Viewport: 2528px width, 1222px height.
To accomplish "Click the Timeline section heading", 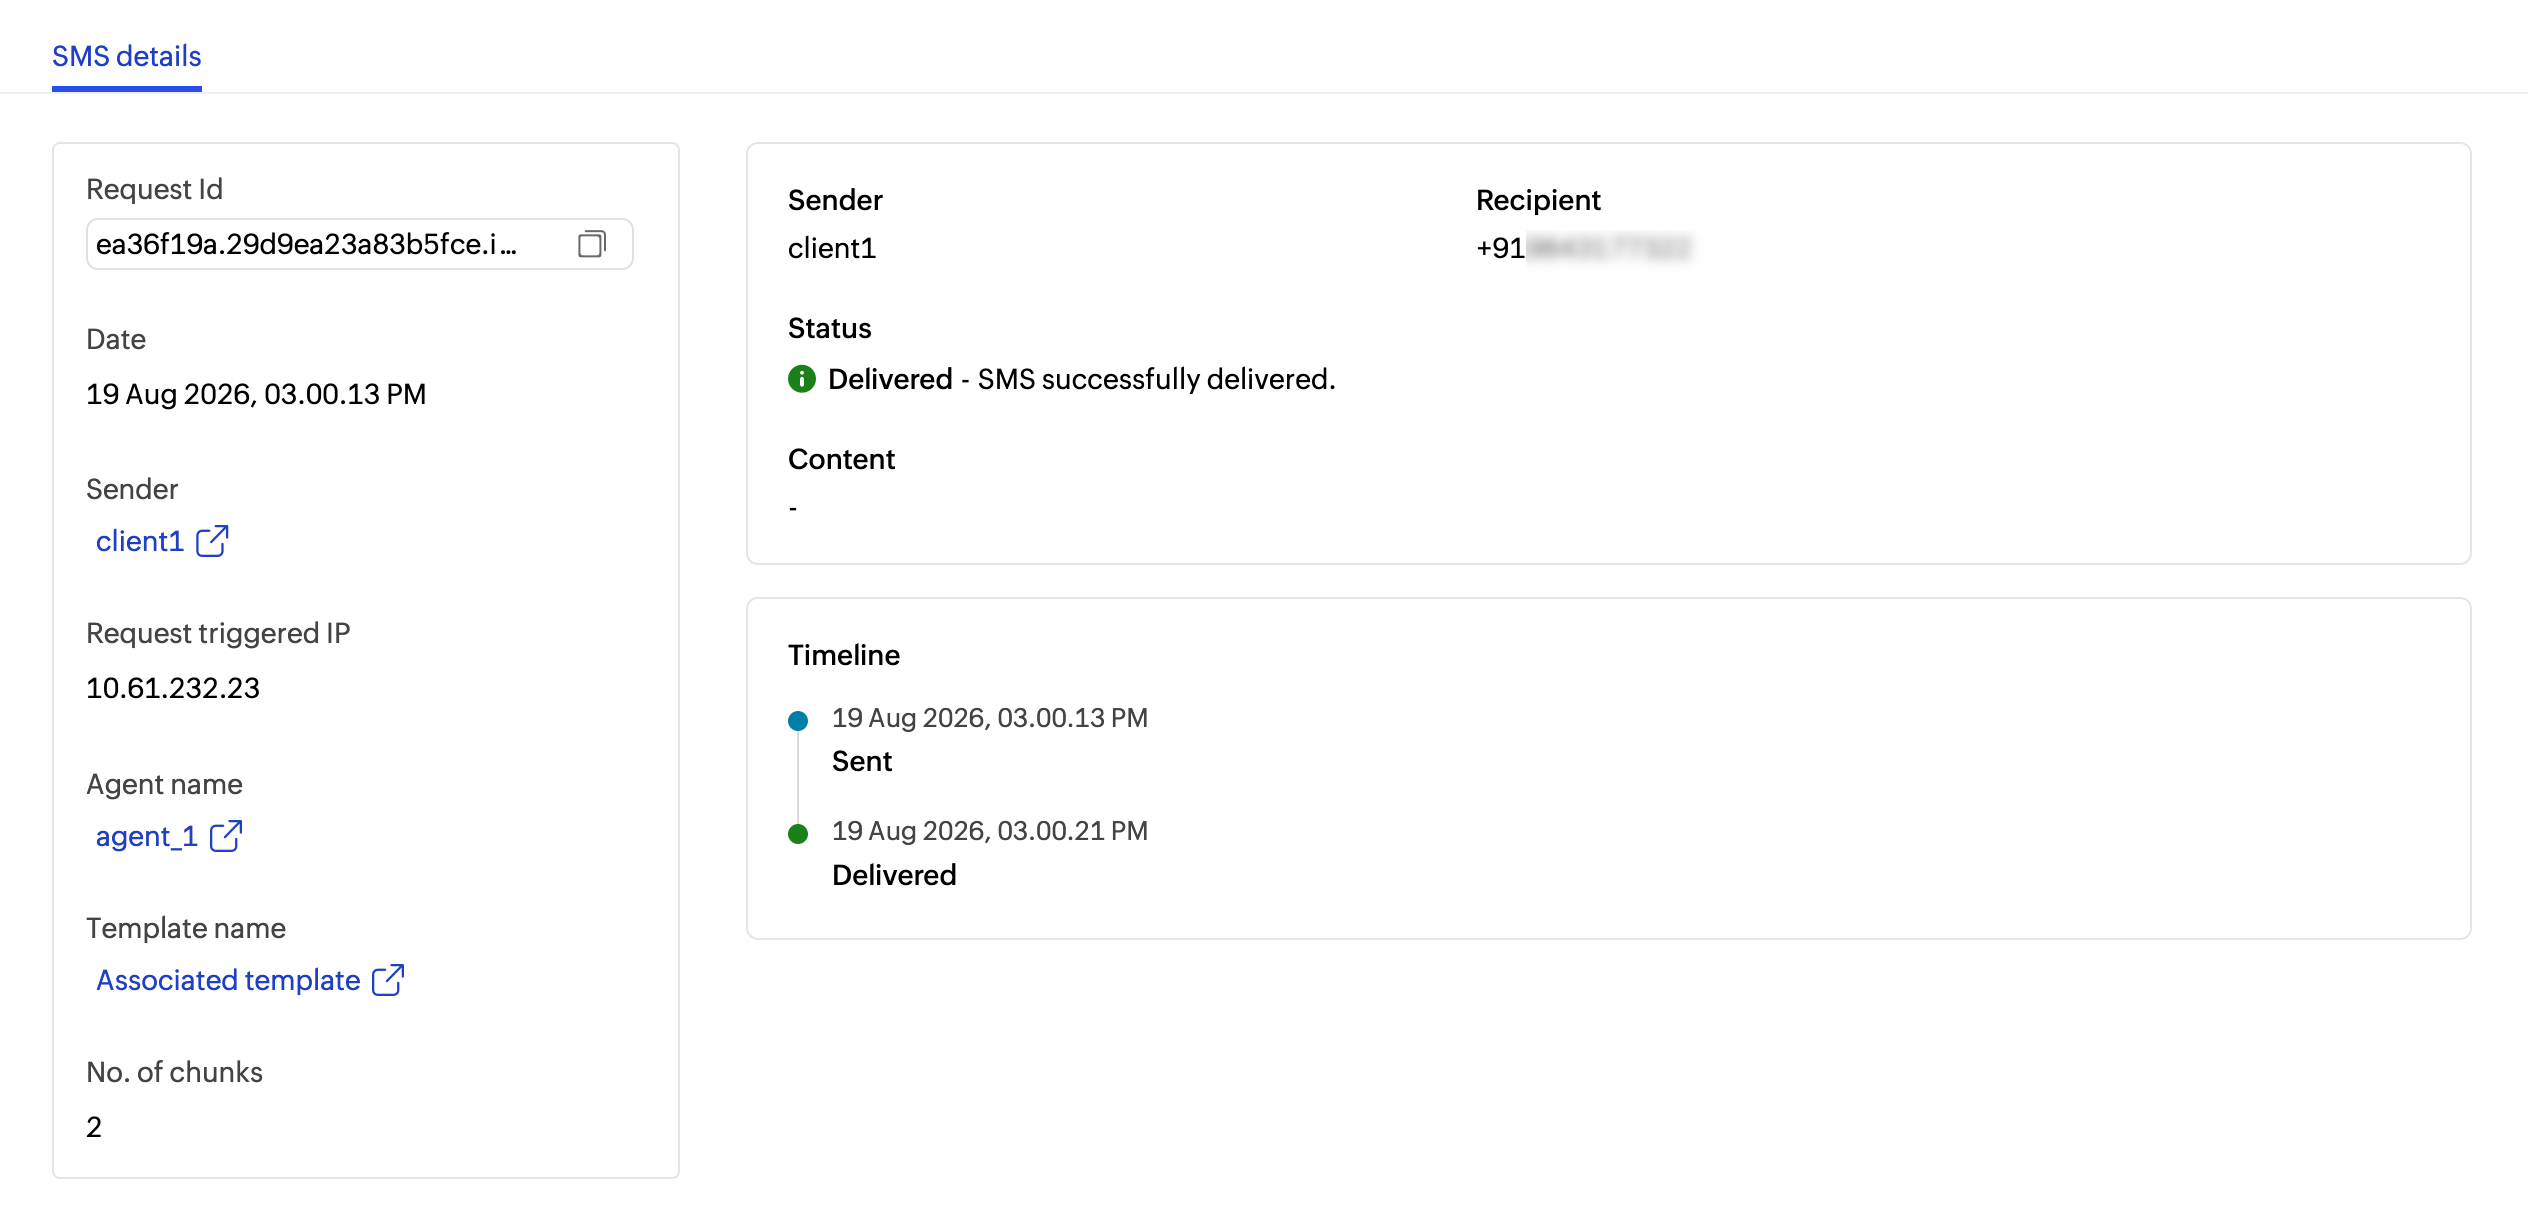I will (x=844, y=655).
